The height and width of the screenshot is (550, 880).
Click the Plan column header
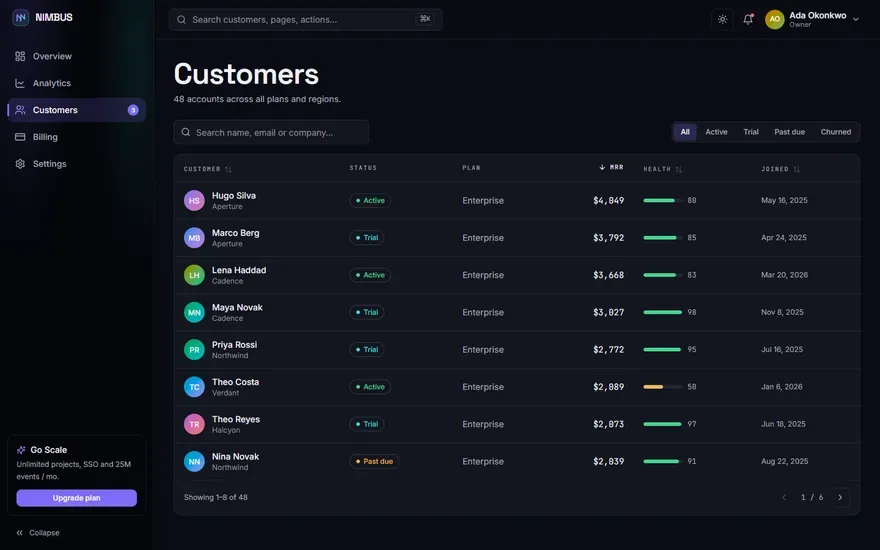click(x=471, y=168)
